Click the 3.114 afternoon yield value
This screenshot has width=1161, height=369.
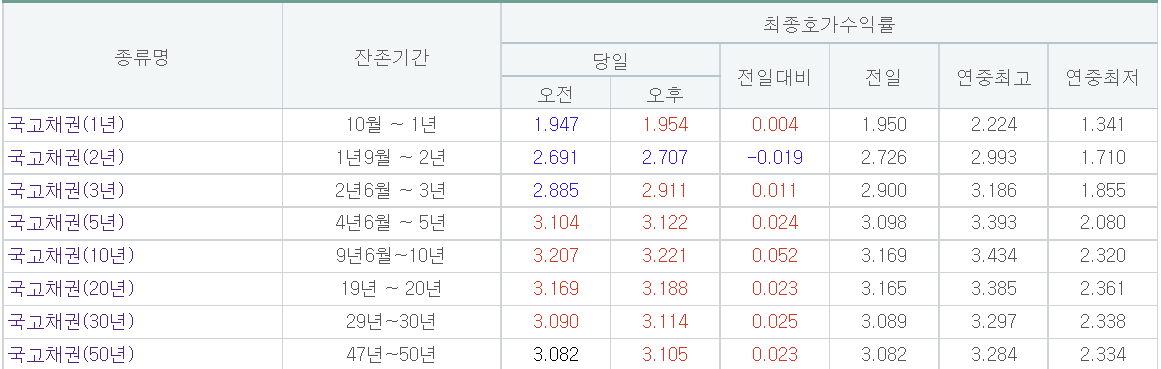(x=665, y=322)
